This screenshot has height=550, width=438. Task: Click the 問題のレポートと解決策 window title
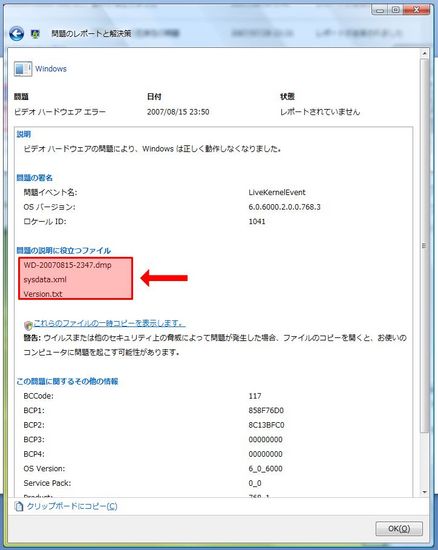pyautogui.click(x=91, y=34)
